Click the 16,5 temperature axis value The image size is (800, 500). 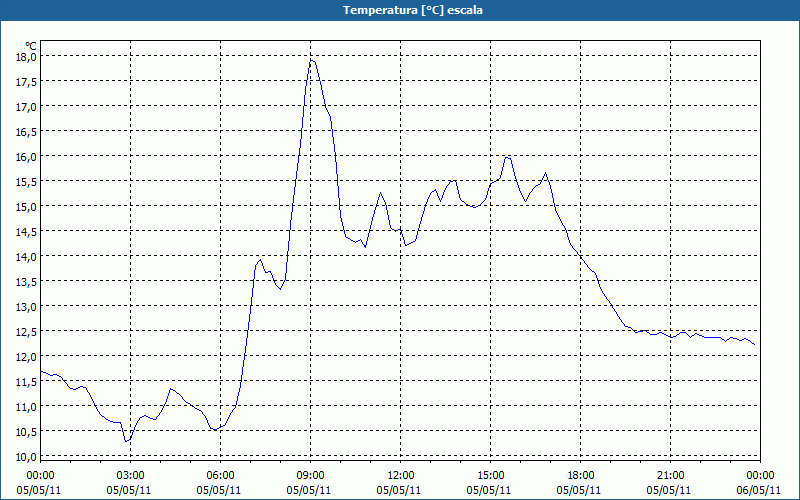(x=27, y=132)
